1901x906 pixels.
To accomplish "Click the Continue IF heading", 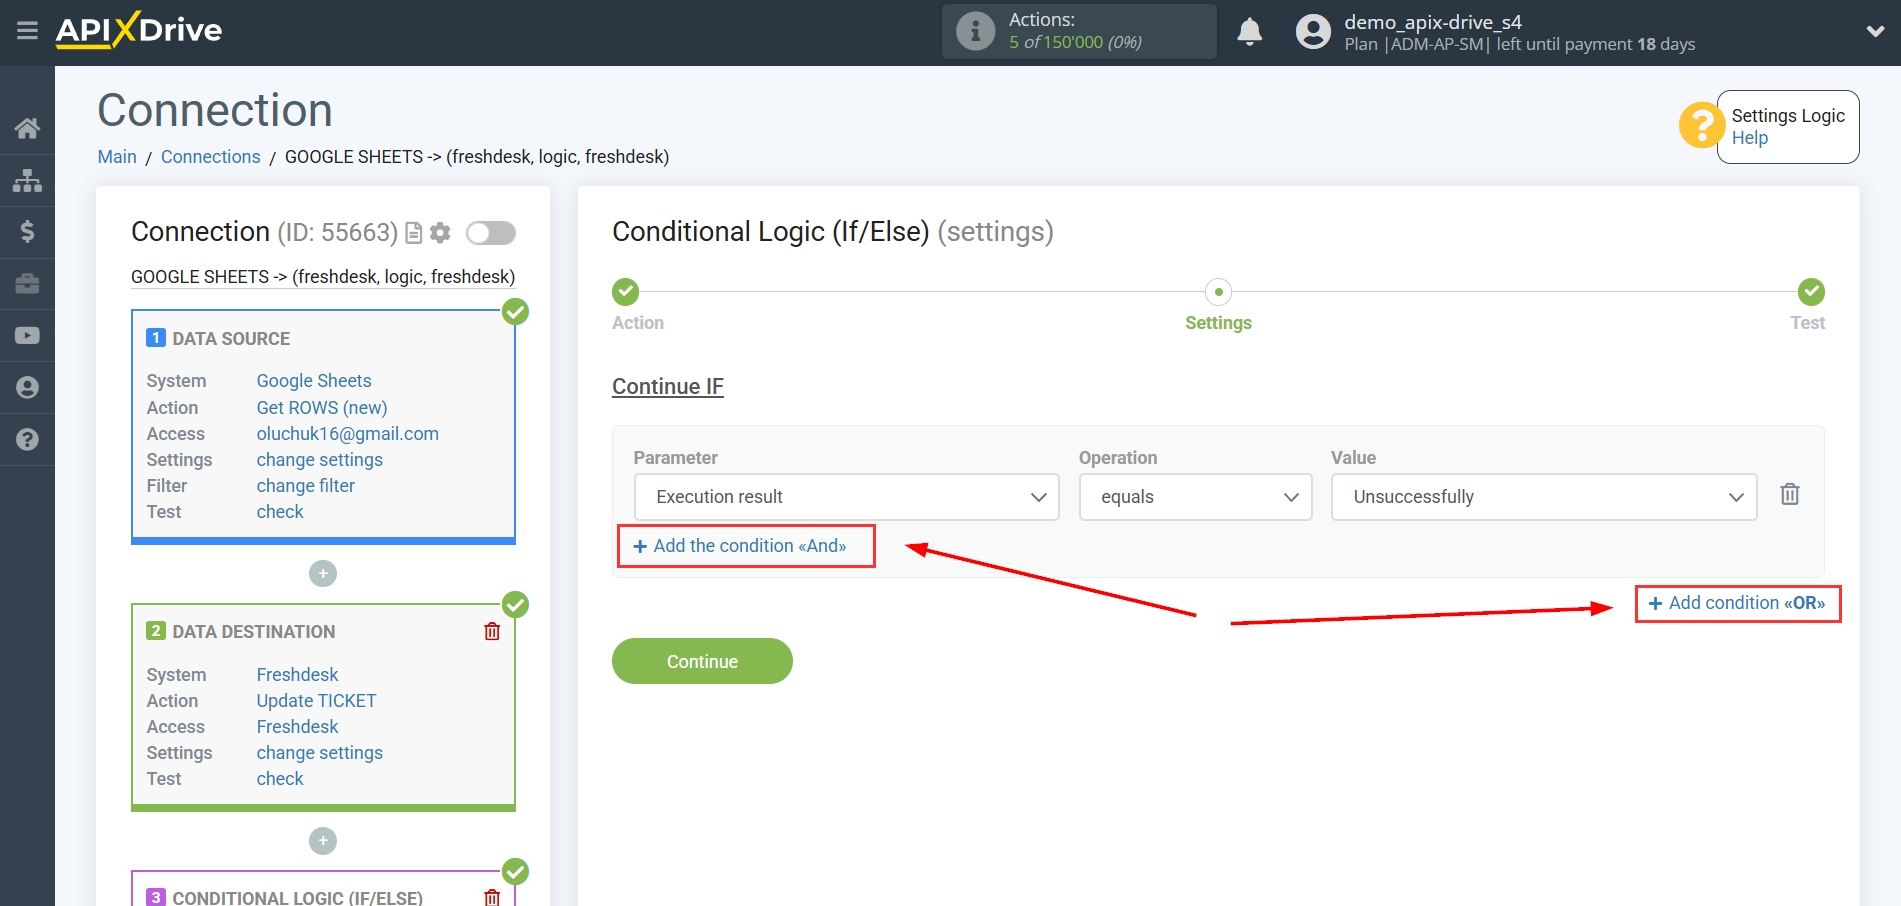I will (668, 387).
